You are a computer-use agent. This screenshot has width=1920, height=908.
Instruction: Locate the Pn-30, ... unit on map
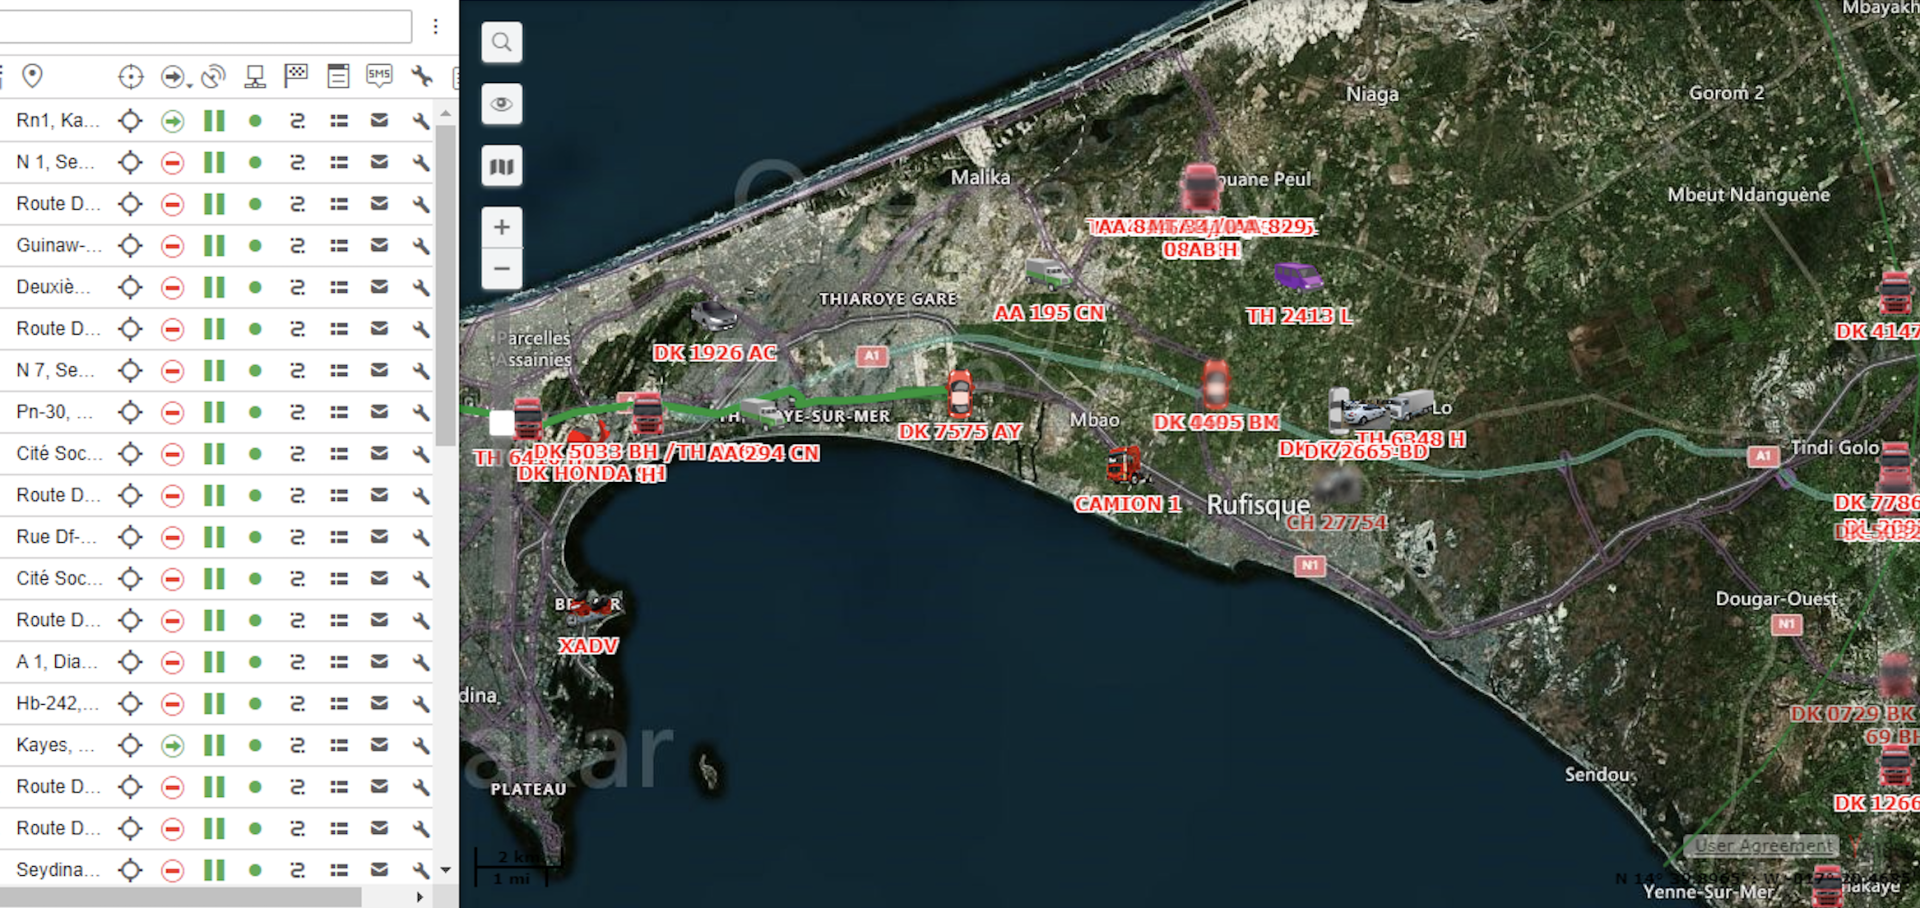[x=130, y=413]
